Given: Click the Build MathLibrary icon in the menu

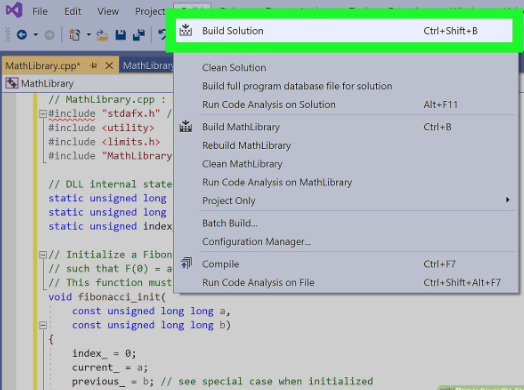Looking at the screenshot, I should pyautogui.click(x=185, y=127).
